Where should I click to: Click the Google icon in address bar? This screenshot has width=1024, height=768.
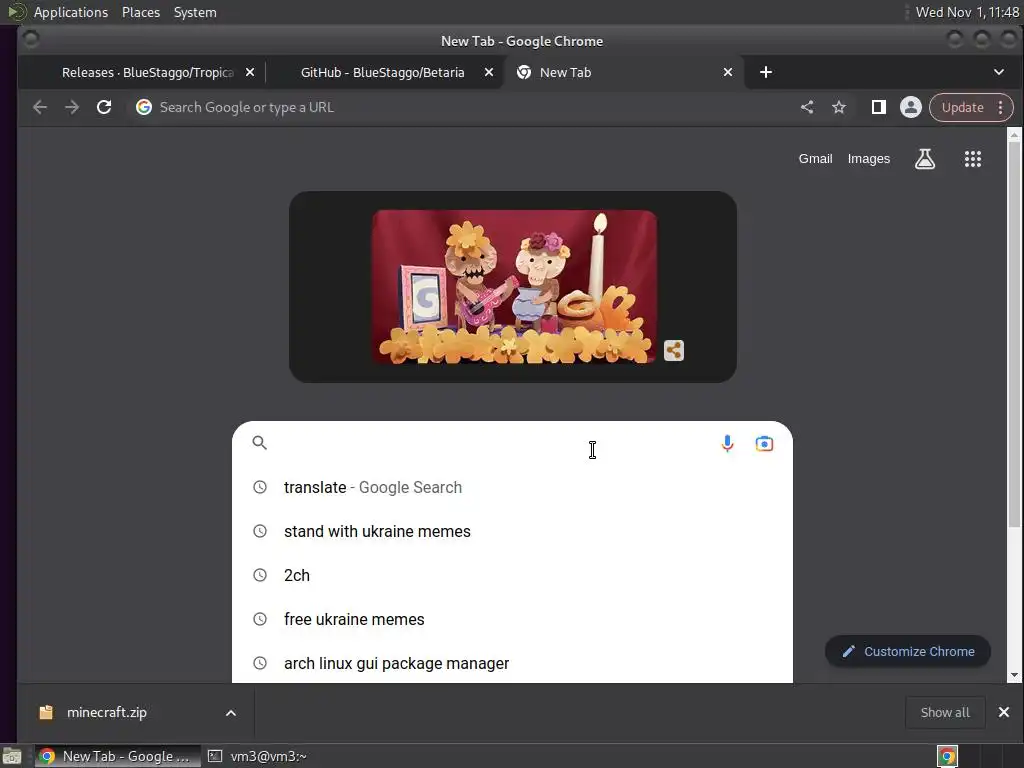[144, 107]
